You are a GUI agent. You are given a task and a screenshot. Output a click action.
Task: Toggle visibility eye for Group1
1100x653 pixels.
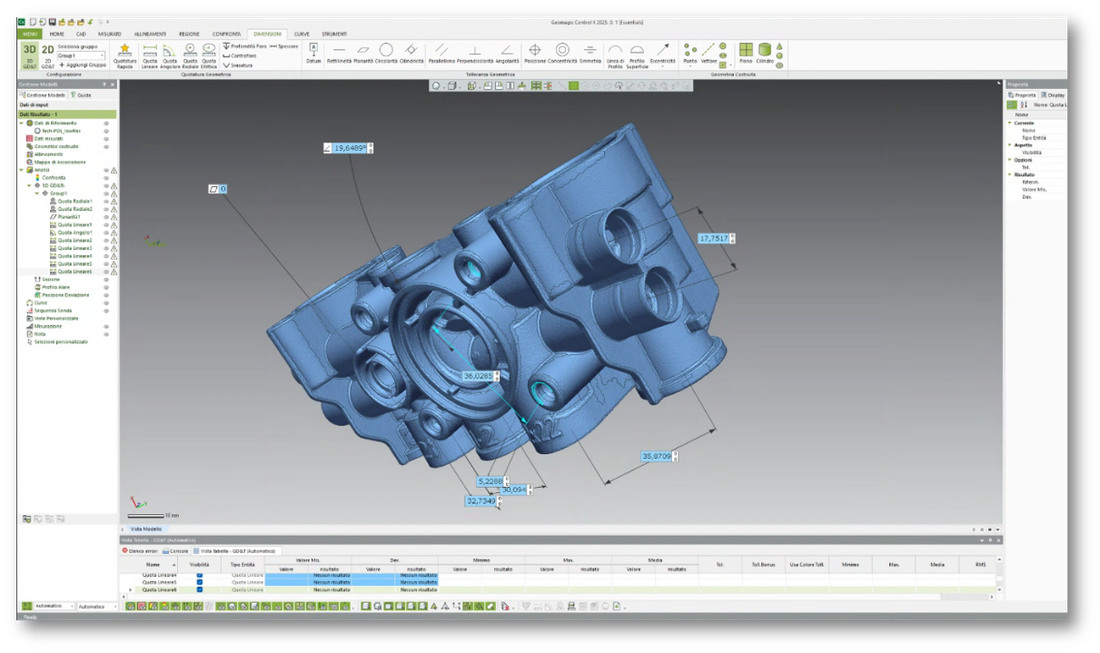[107, 193]
